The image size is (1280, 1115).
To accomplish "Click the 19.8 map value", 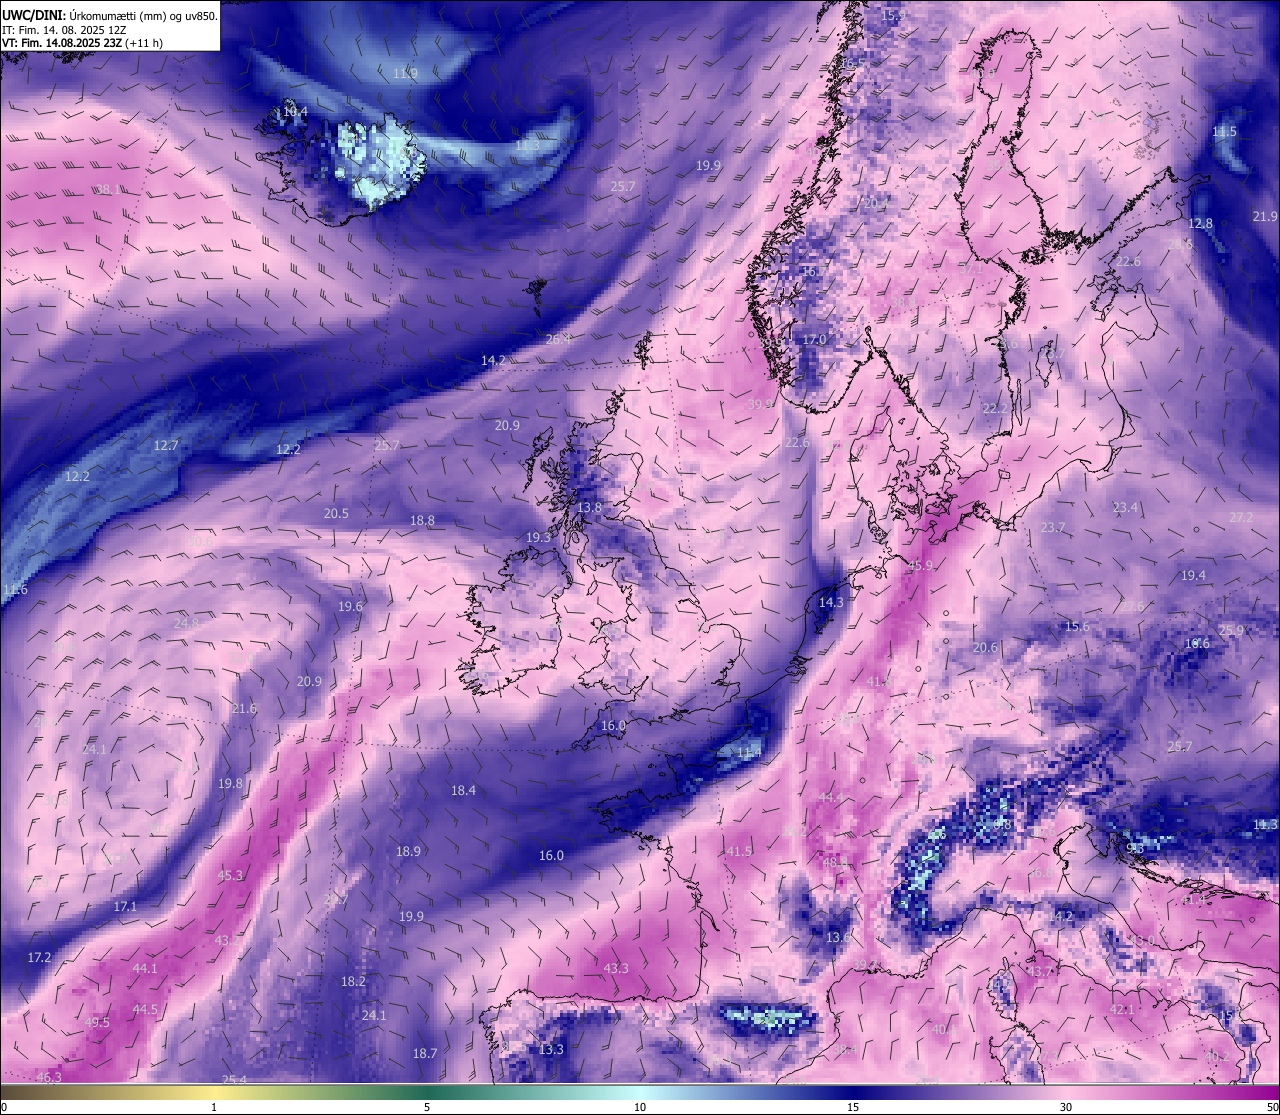I will (x=230, y=783).
